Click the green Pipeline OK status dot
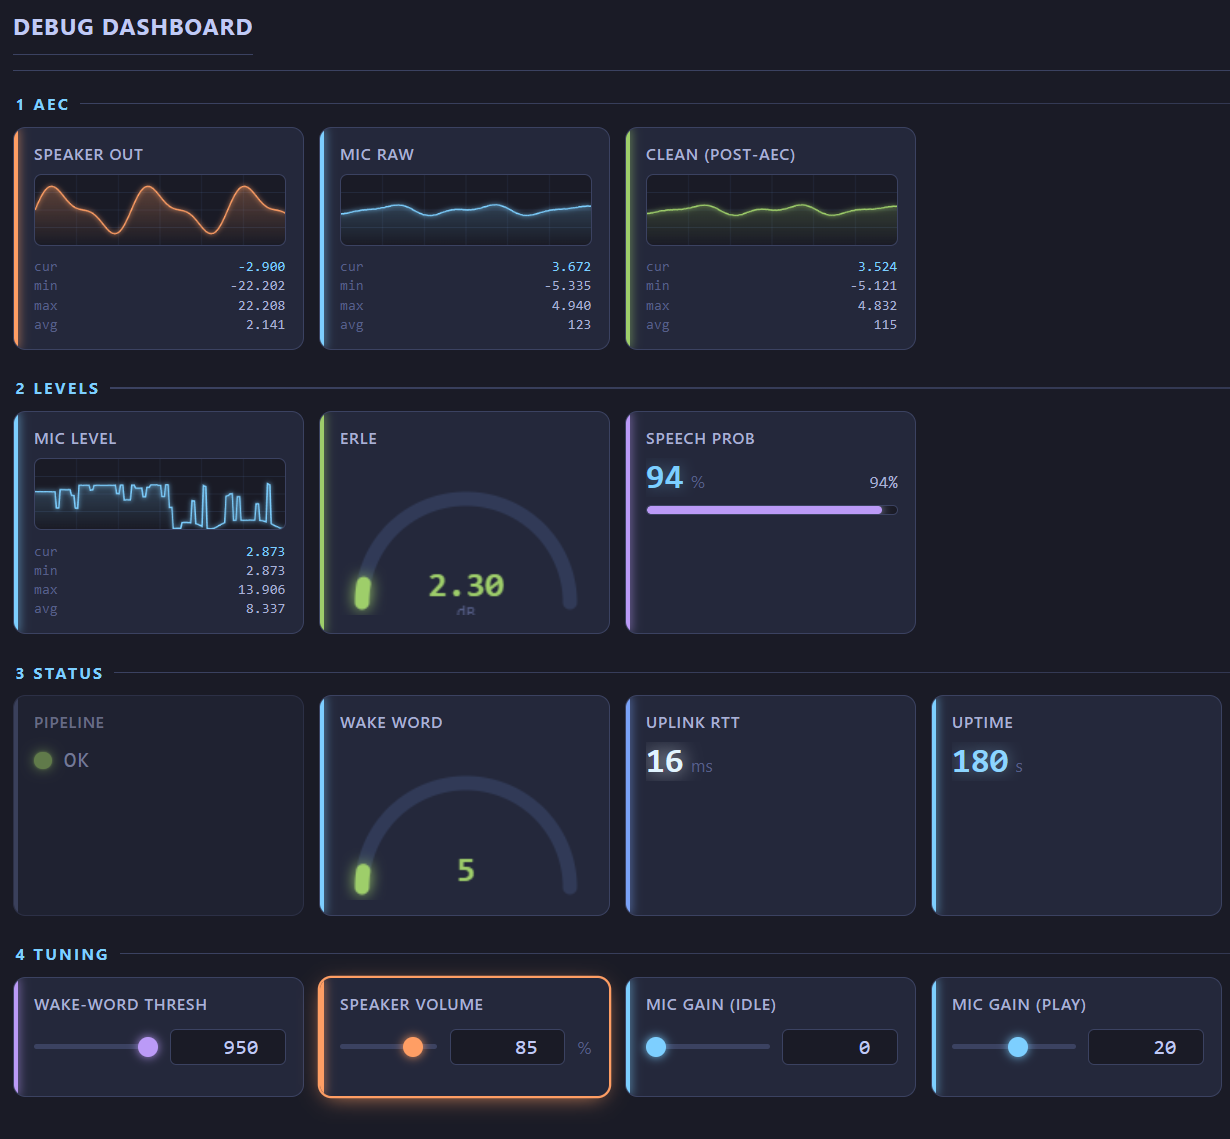Screen dimensions: 1230x1139 [43, 760]
